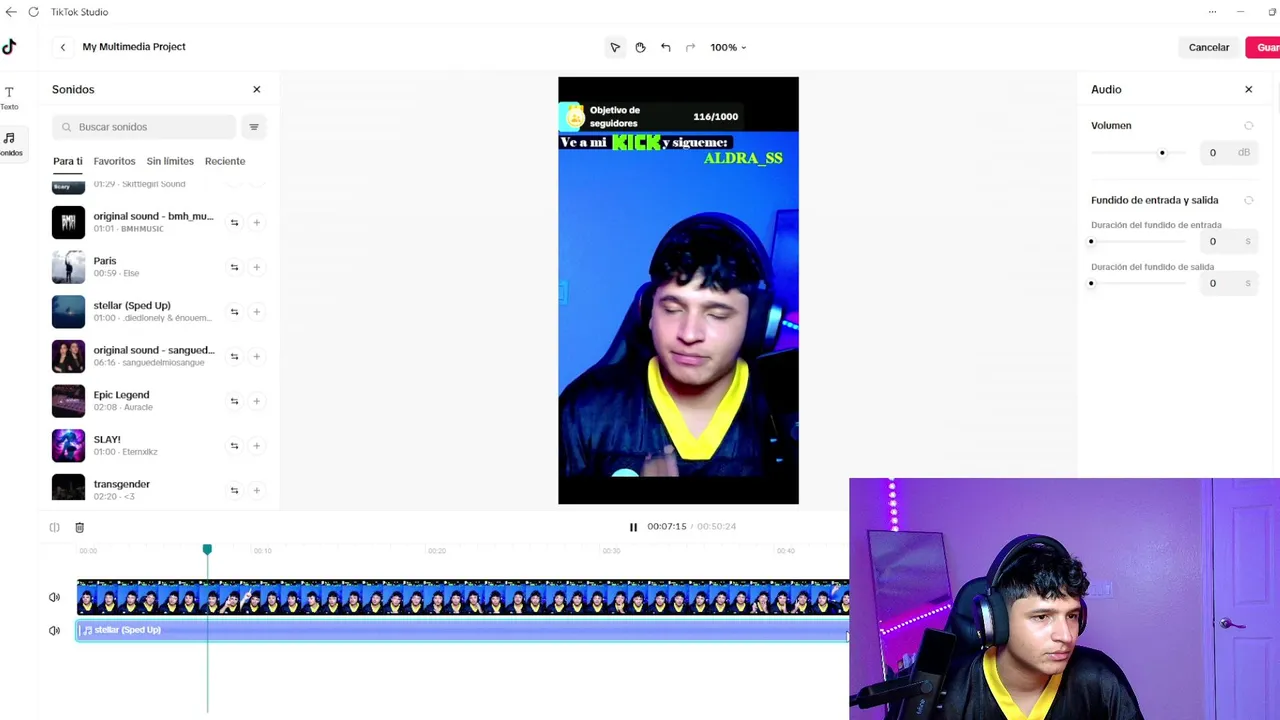This screenshot has width=1280, height=720.
Task: Delete the selected clip with trash icon
Action: click(79, 527)
